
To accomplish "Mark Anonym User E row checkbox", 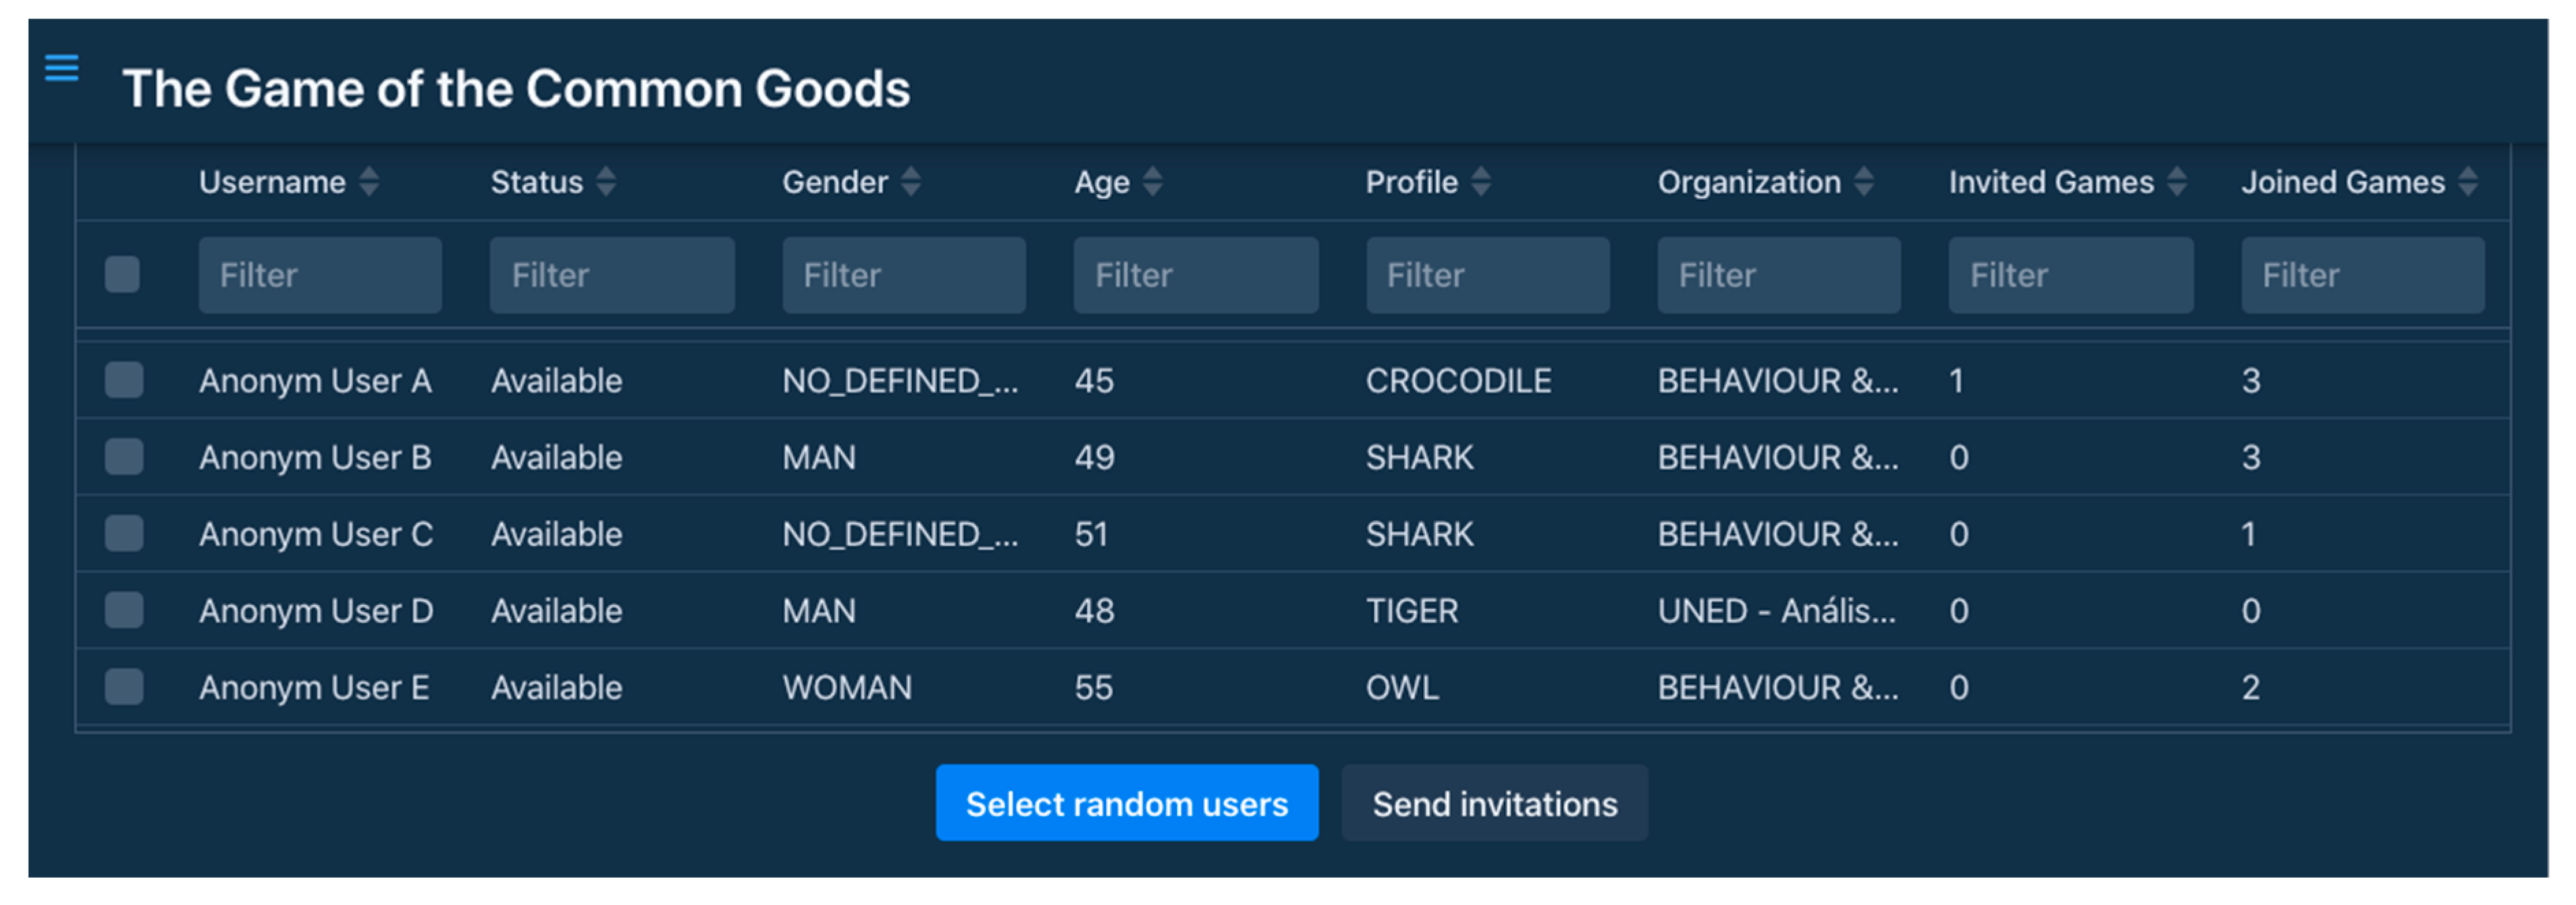I will tap(124, 688).
